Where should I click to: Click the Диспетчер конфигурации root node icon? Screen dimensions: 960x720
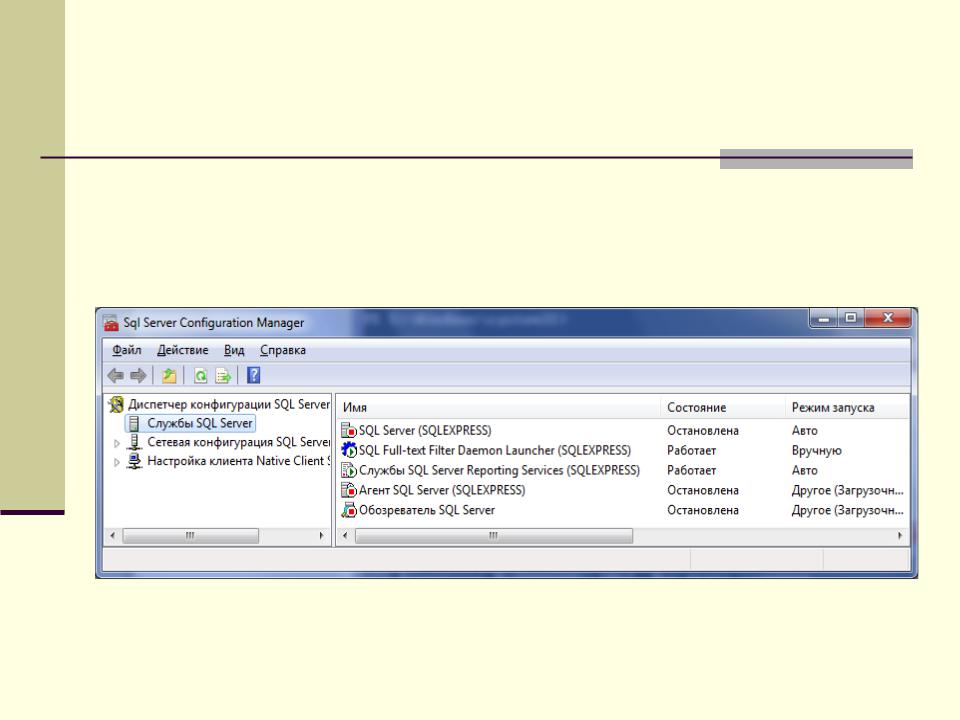click(116, 404)
